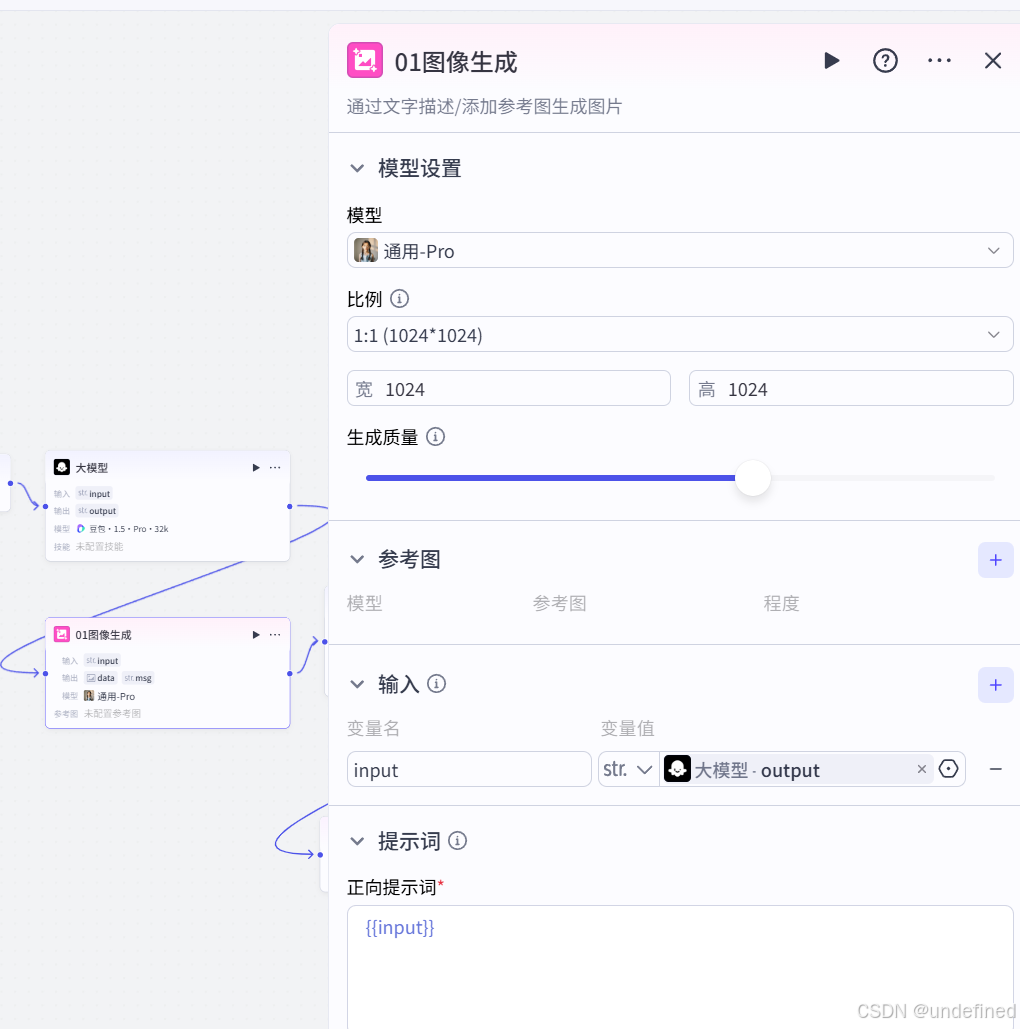
Task: Click the info icon next to 生成质量
Action: pyautogui.click(x=435, y=437)
